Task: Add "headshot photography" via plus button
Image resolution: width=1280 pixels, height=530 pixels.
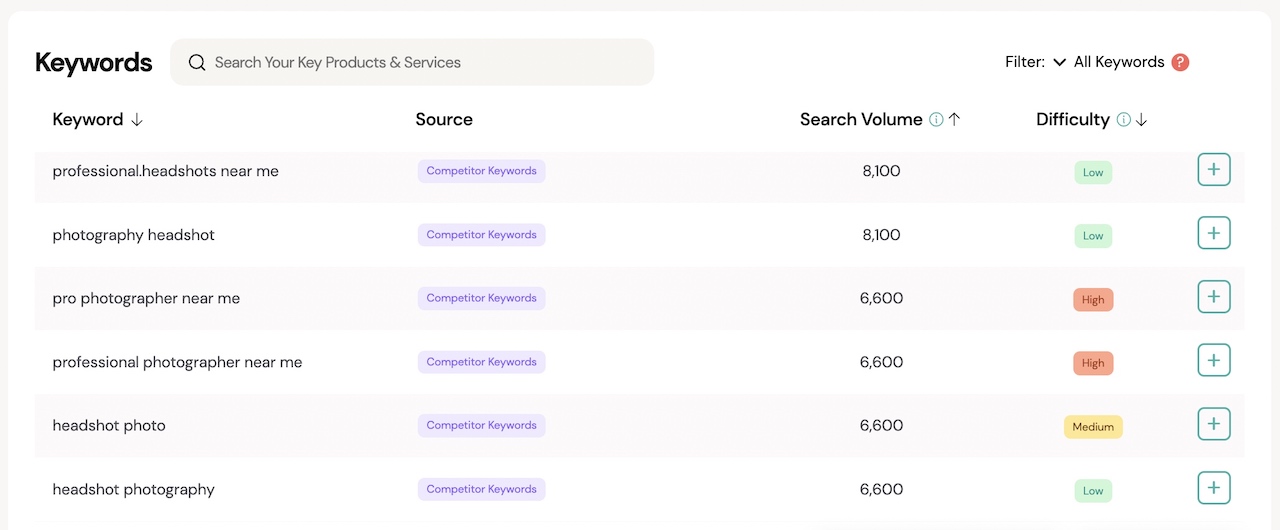Action: (1213, 488)
